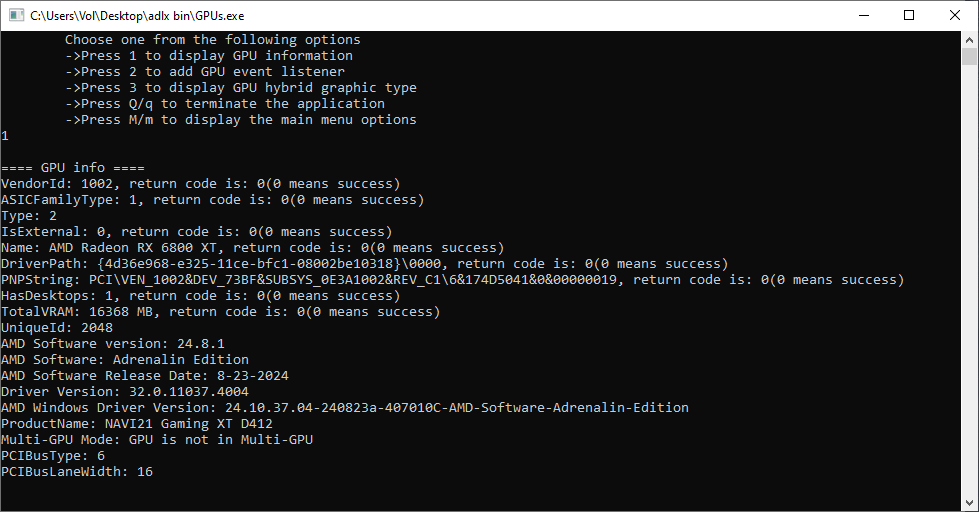The width and height of the screenshot is (979, 512).
Task: Click the "Press M/m" main menu option line
Action: click(241, 120)
